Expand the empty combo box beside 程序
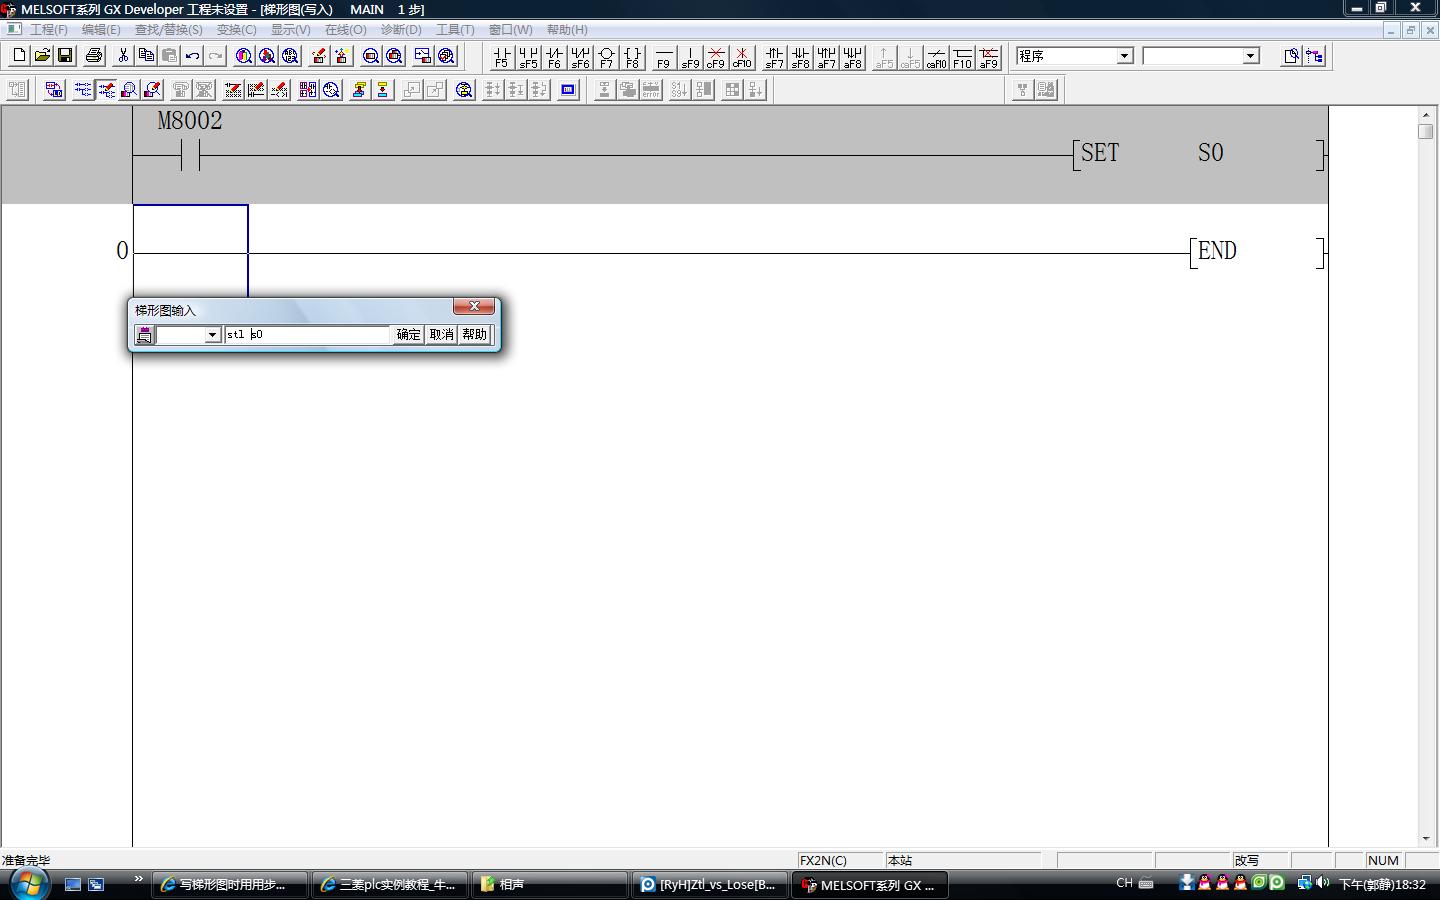 point(1250,56)
